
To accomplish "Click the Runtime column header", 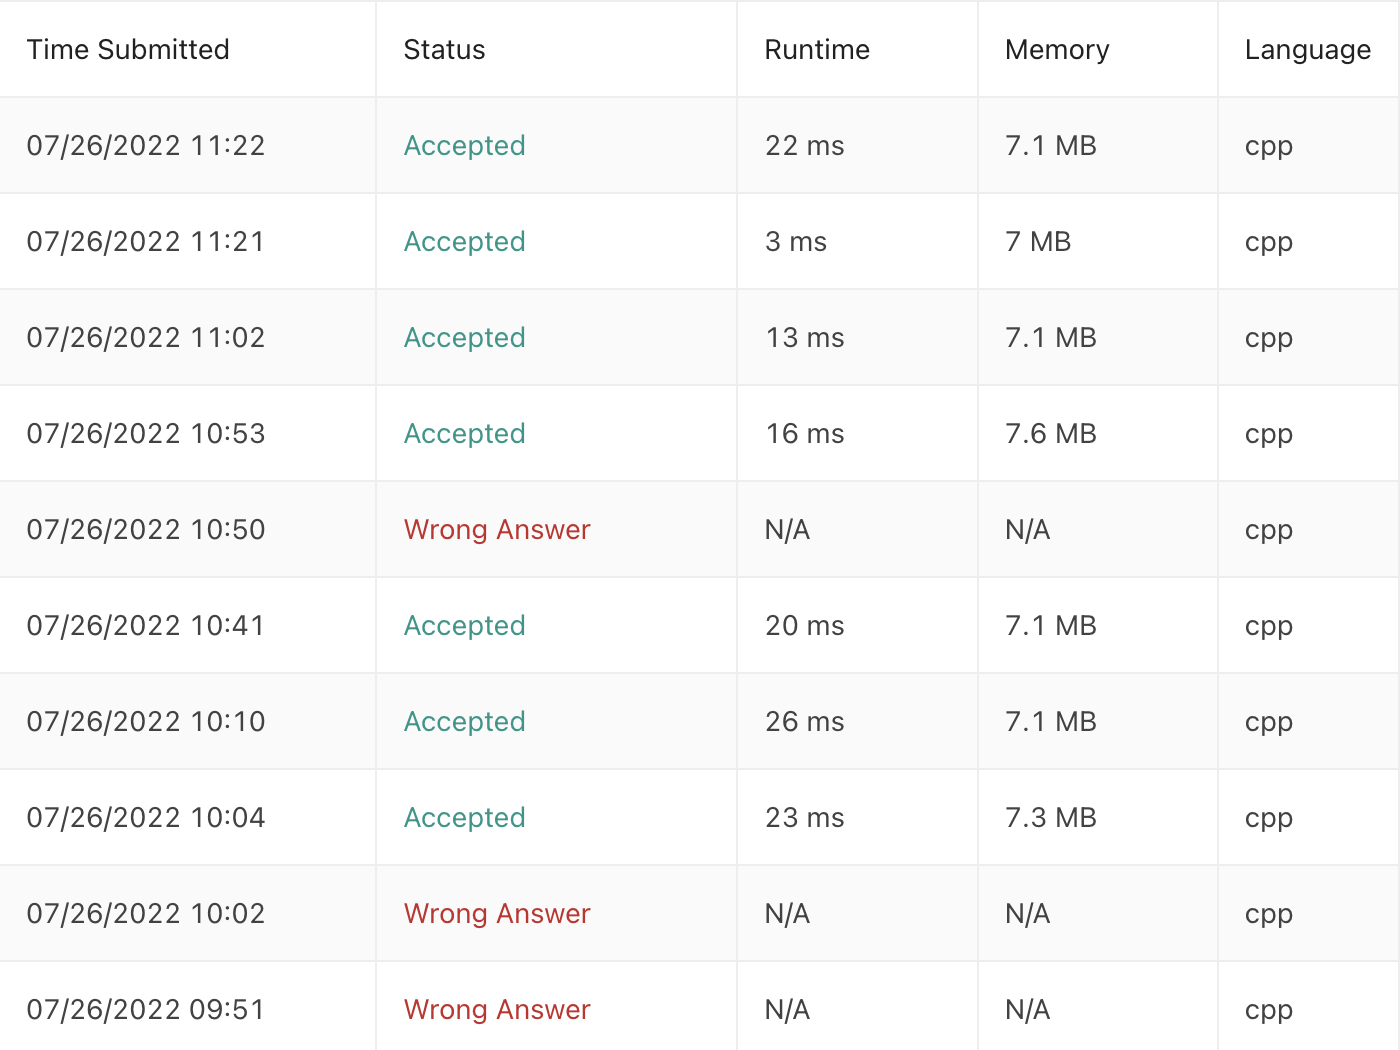I will coord(817,50).
